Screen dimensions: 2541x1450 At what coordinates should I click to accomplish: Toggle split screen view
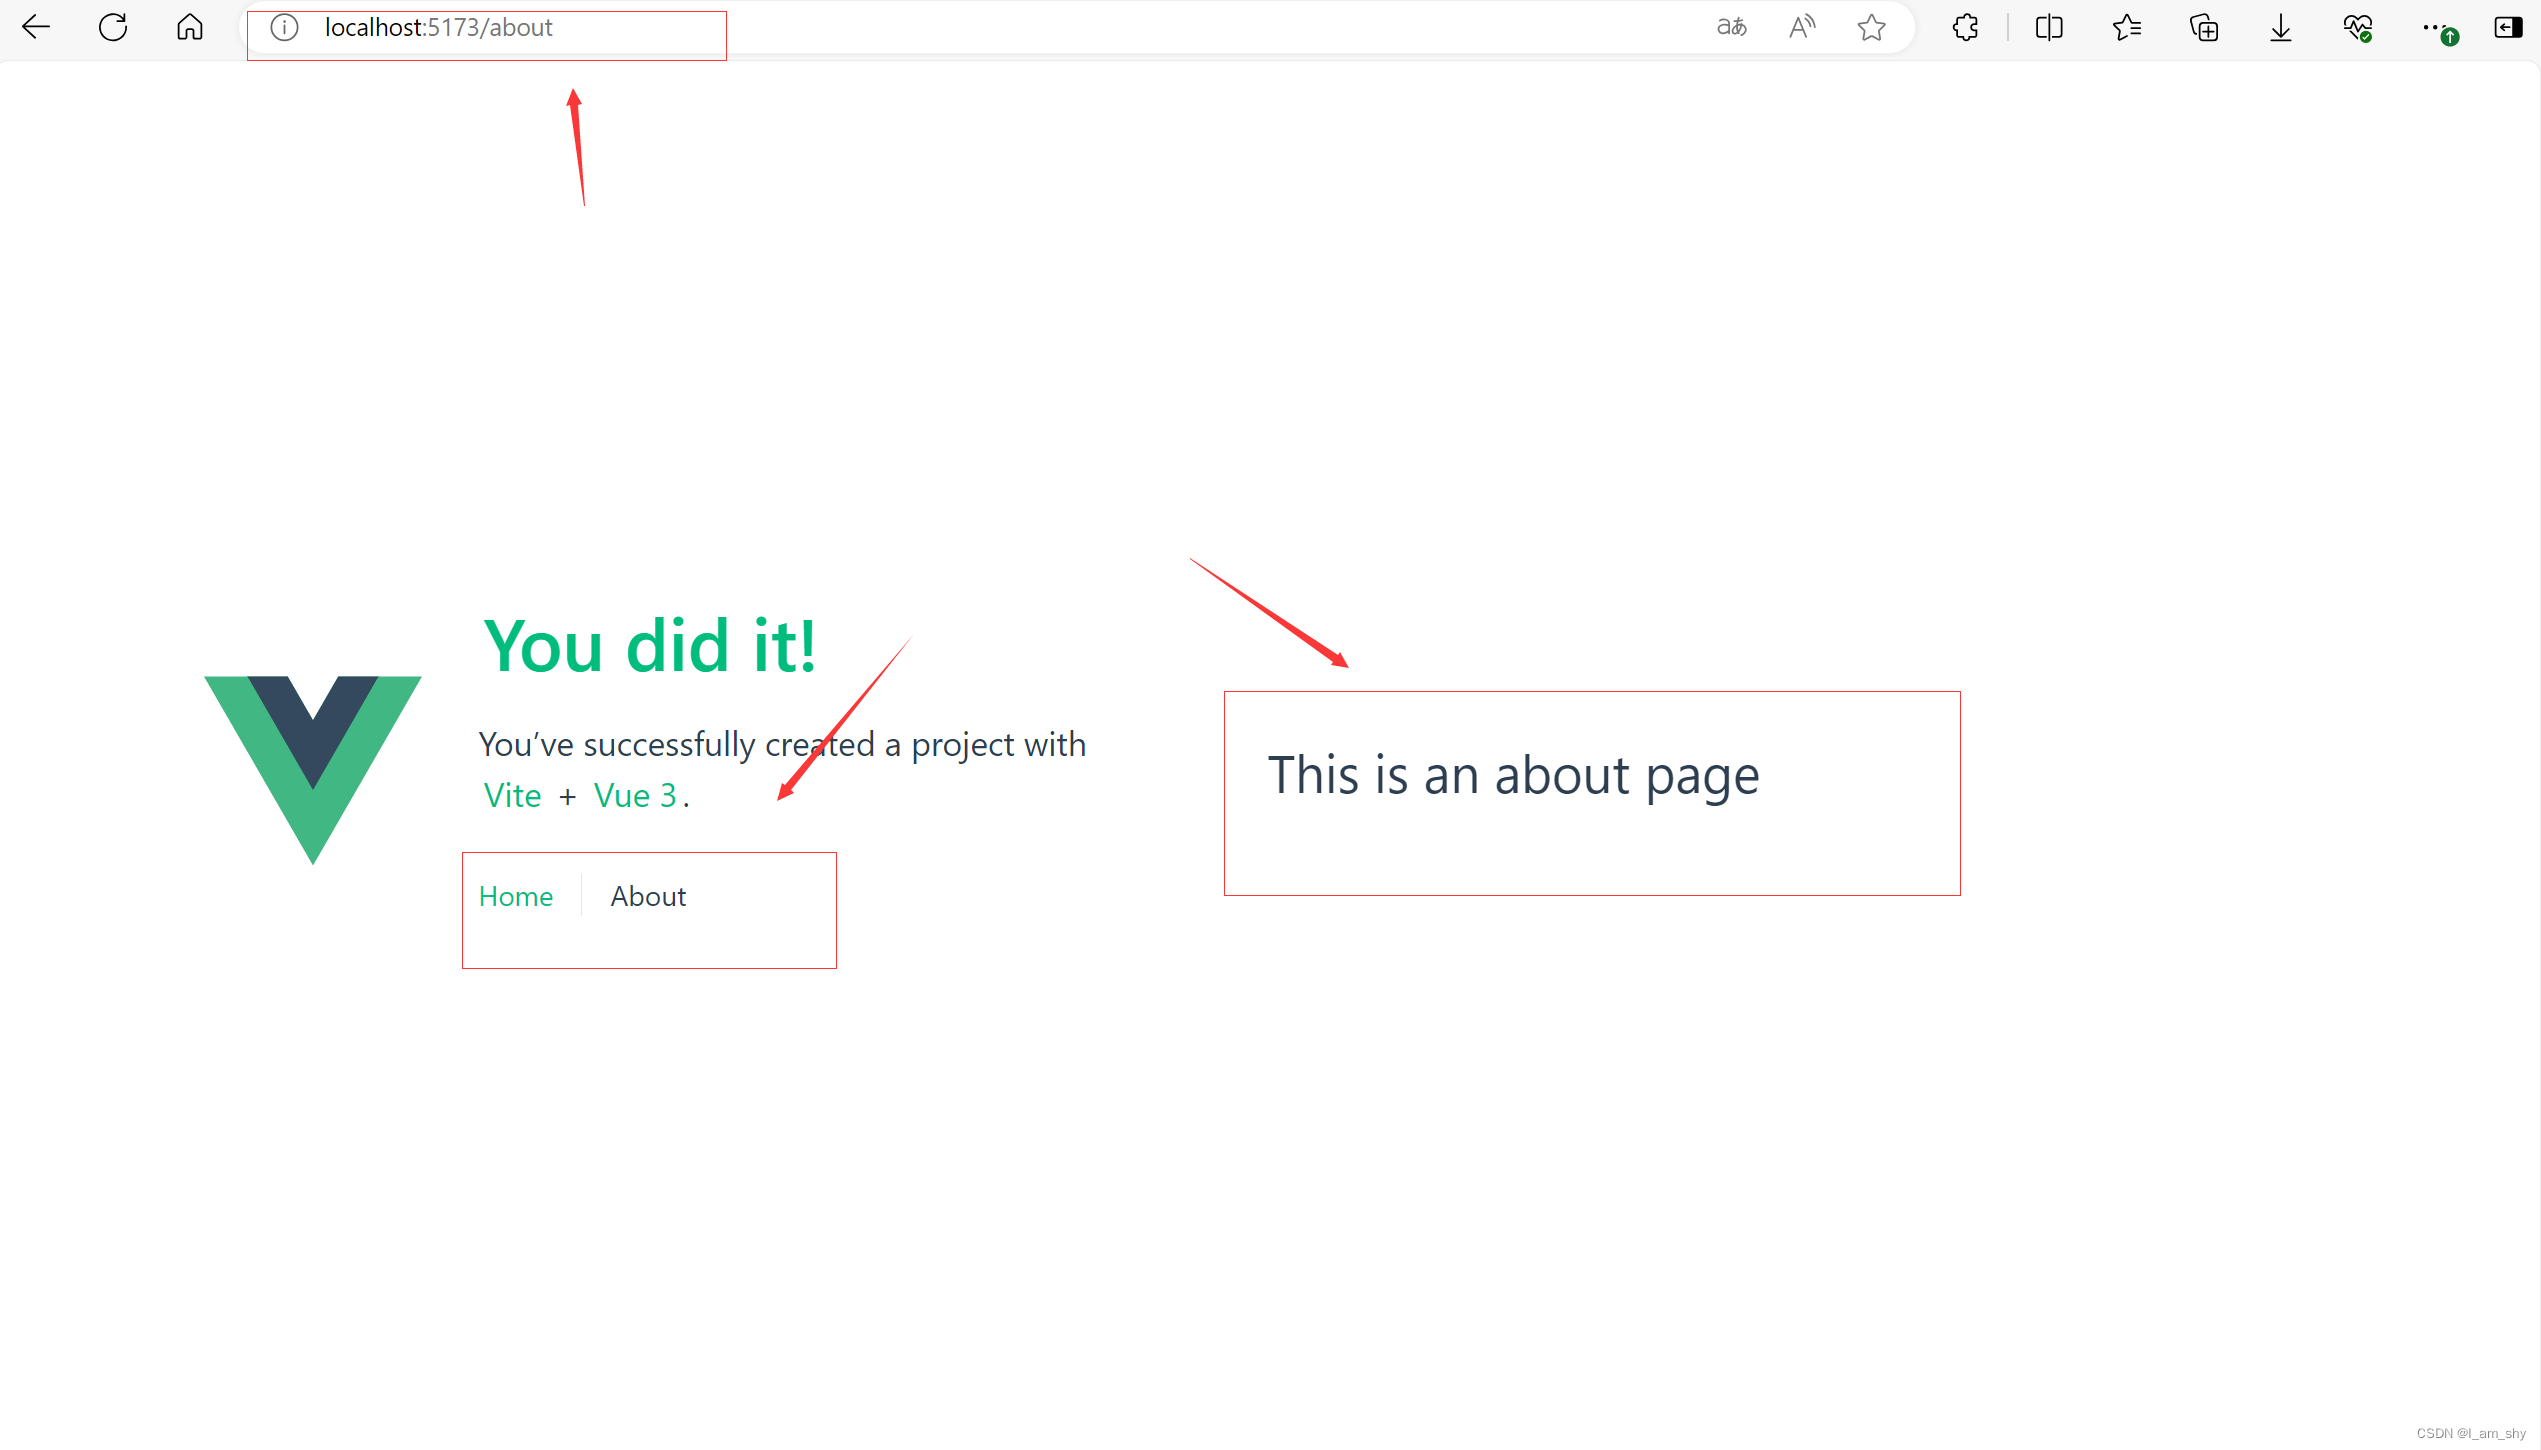click(x=2049, y=27)
